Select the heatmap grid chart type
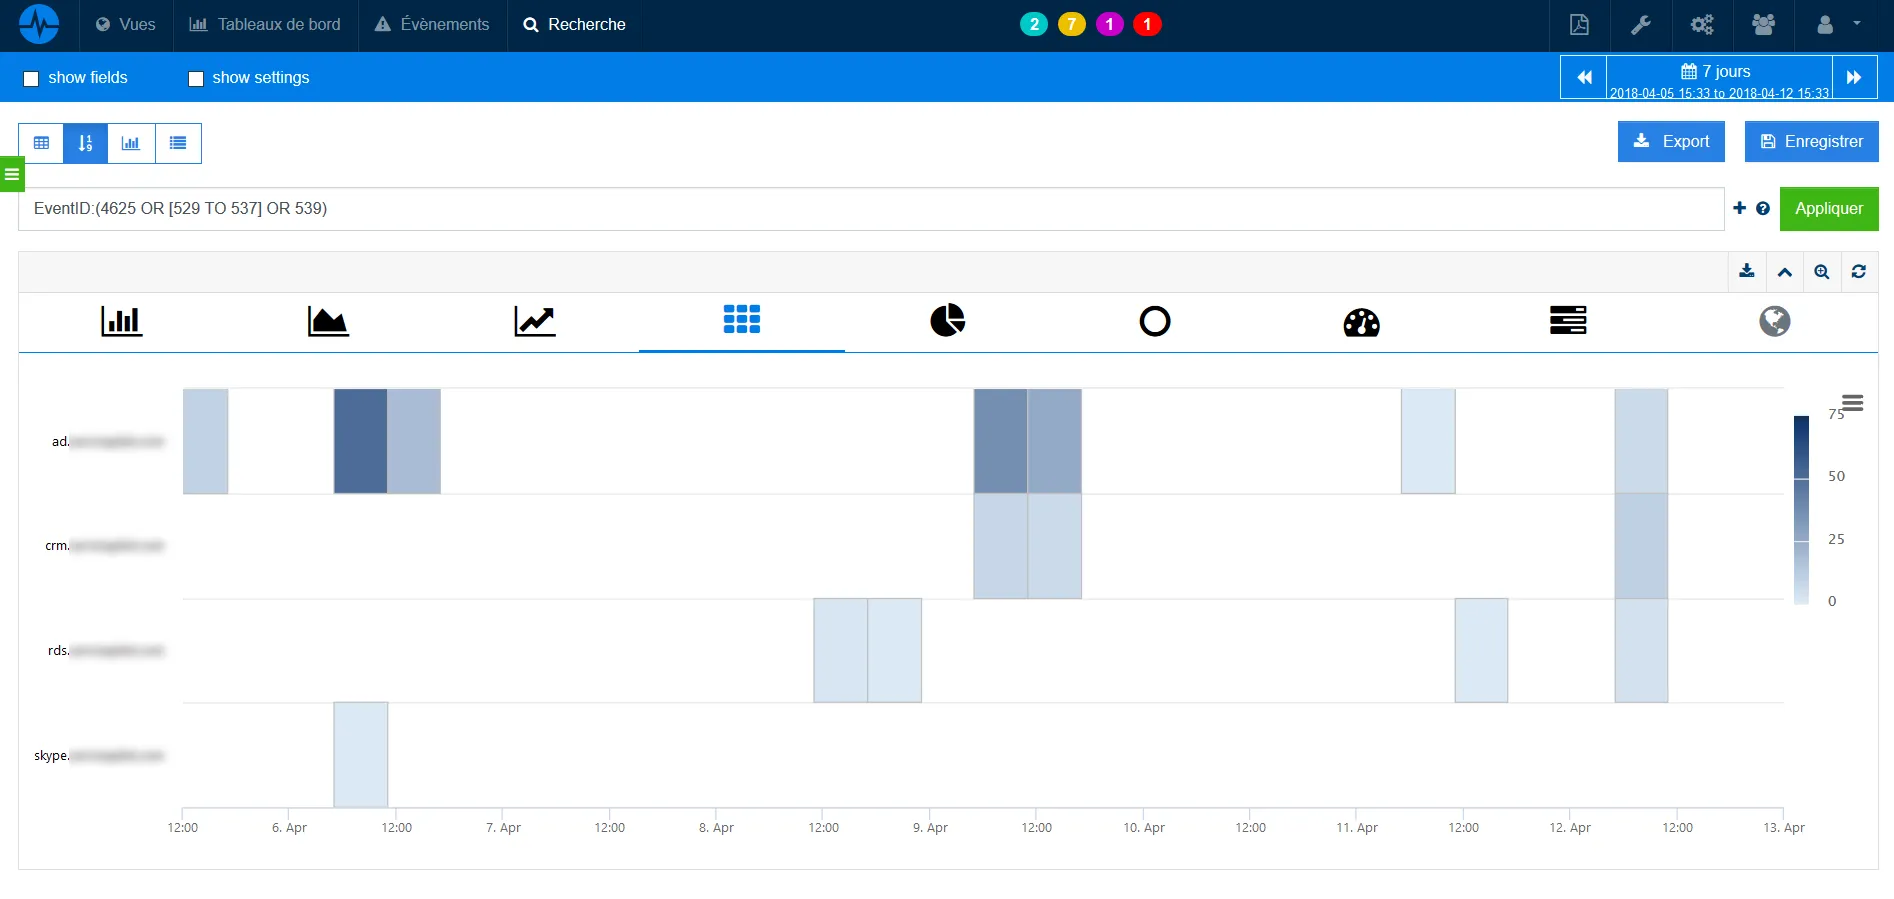Screen dimensions: 1894x899 coord(741,320)
